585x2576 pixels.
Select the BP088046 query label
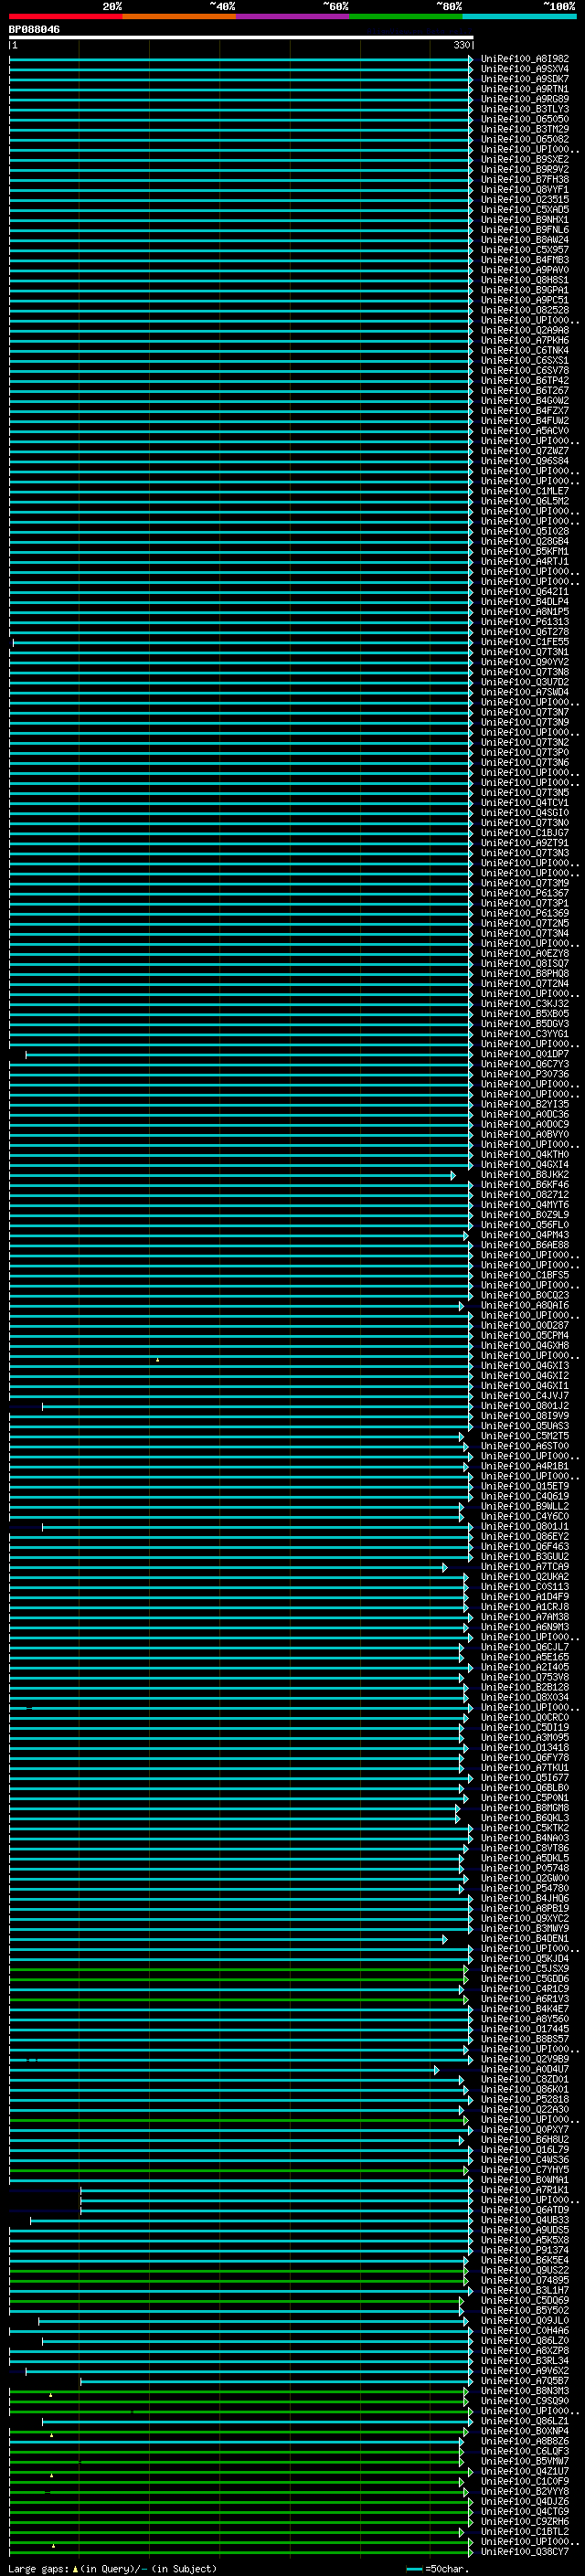click(34, 30)
